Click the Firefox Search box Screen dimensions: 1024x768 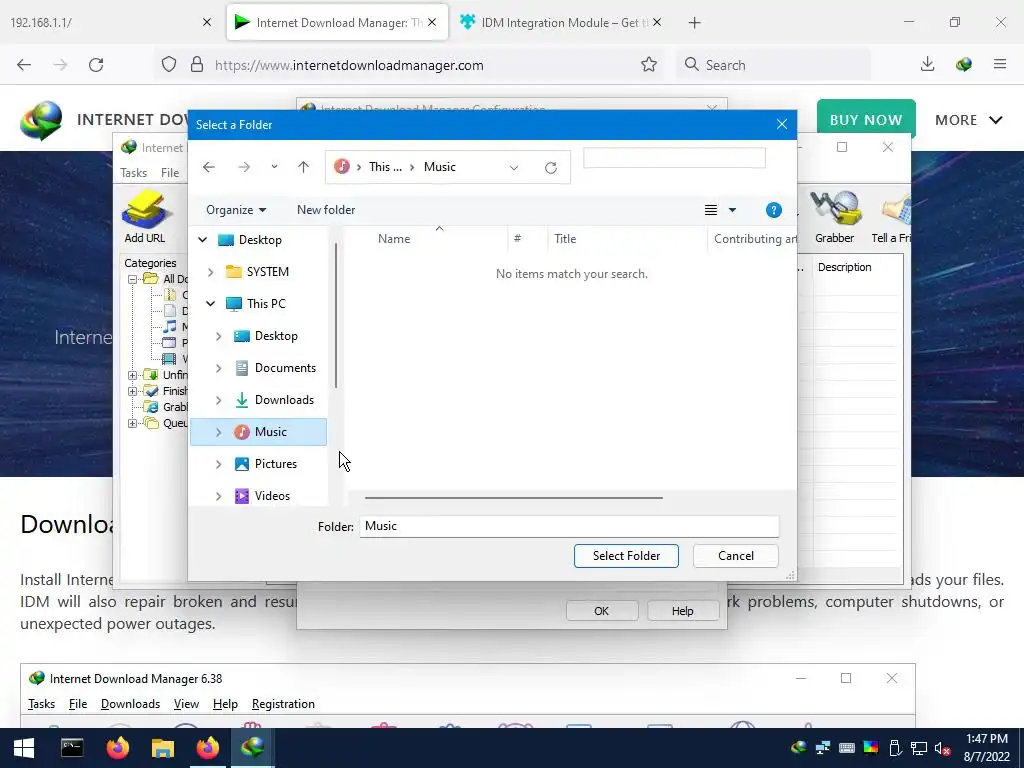(773, 65)
